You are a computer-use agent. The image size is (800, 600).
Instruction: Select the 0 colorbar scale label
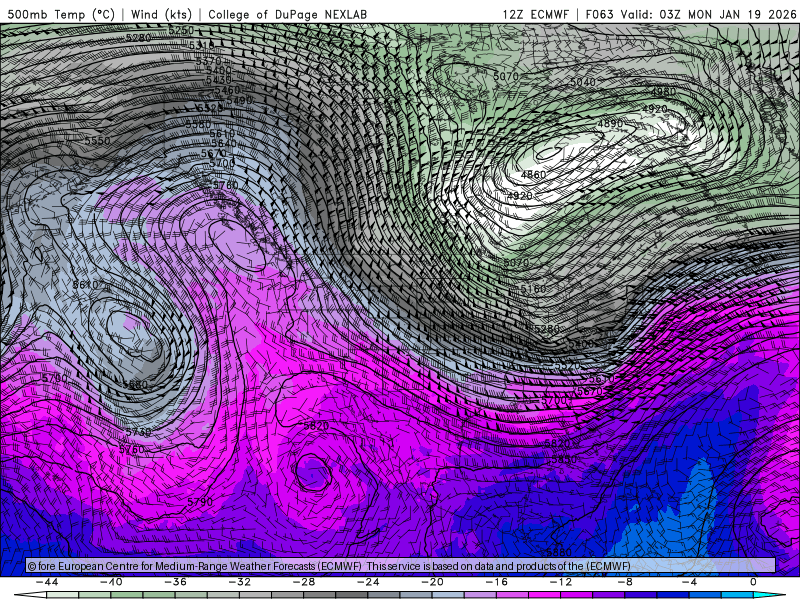(x=753, y=582)
